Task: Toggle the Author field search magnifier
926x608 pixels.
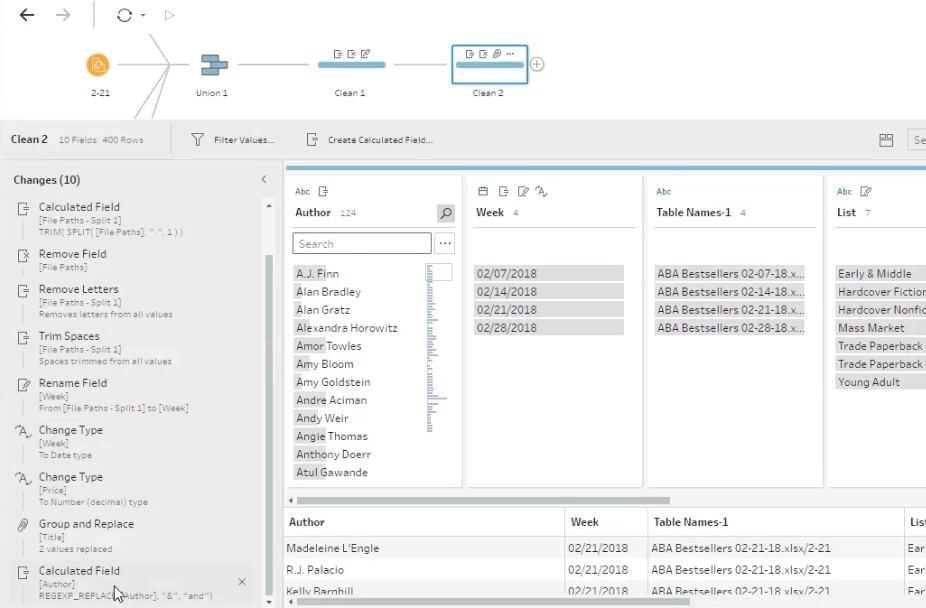Action: pyautogui.click(x=446, y=213)
